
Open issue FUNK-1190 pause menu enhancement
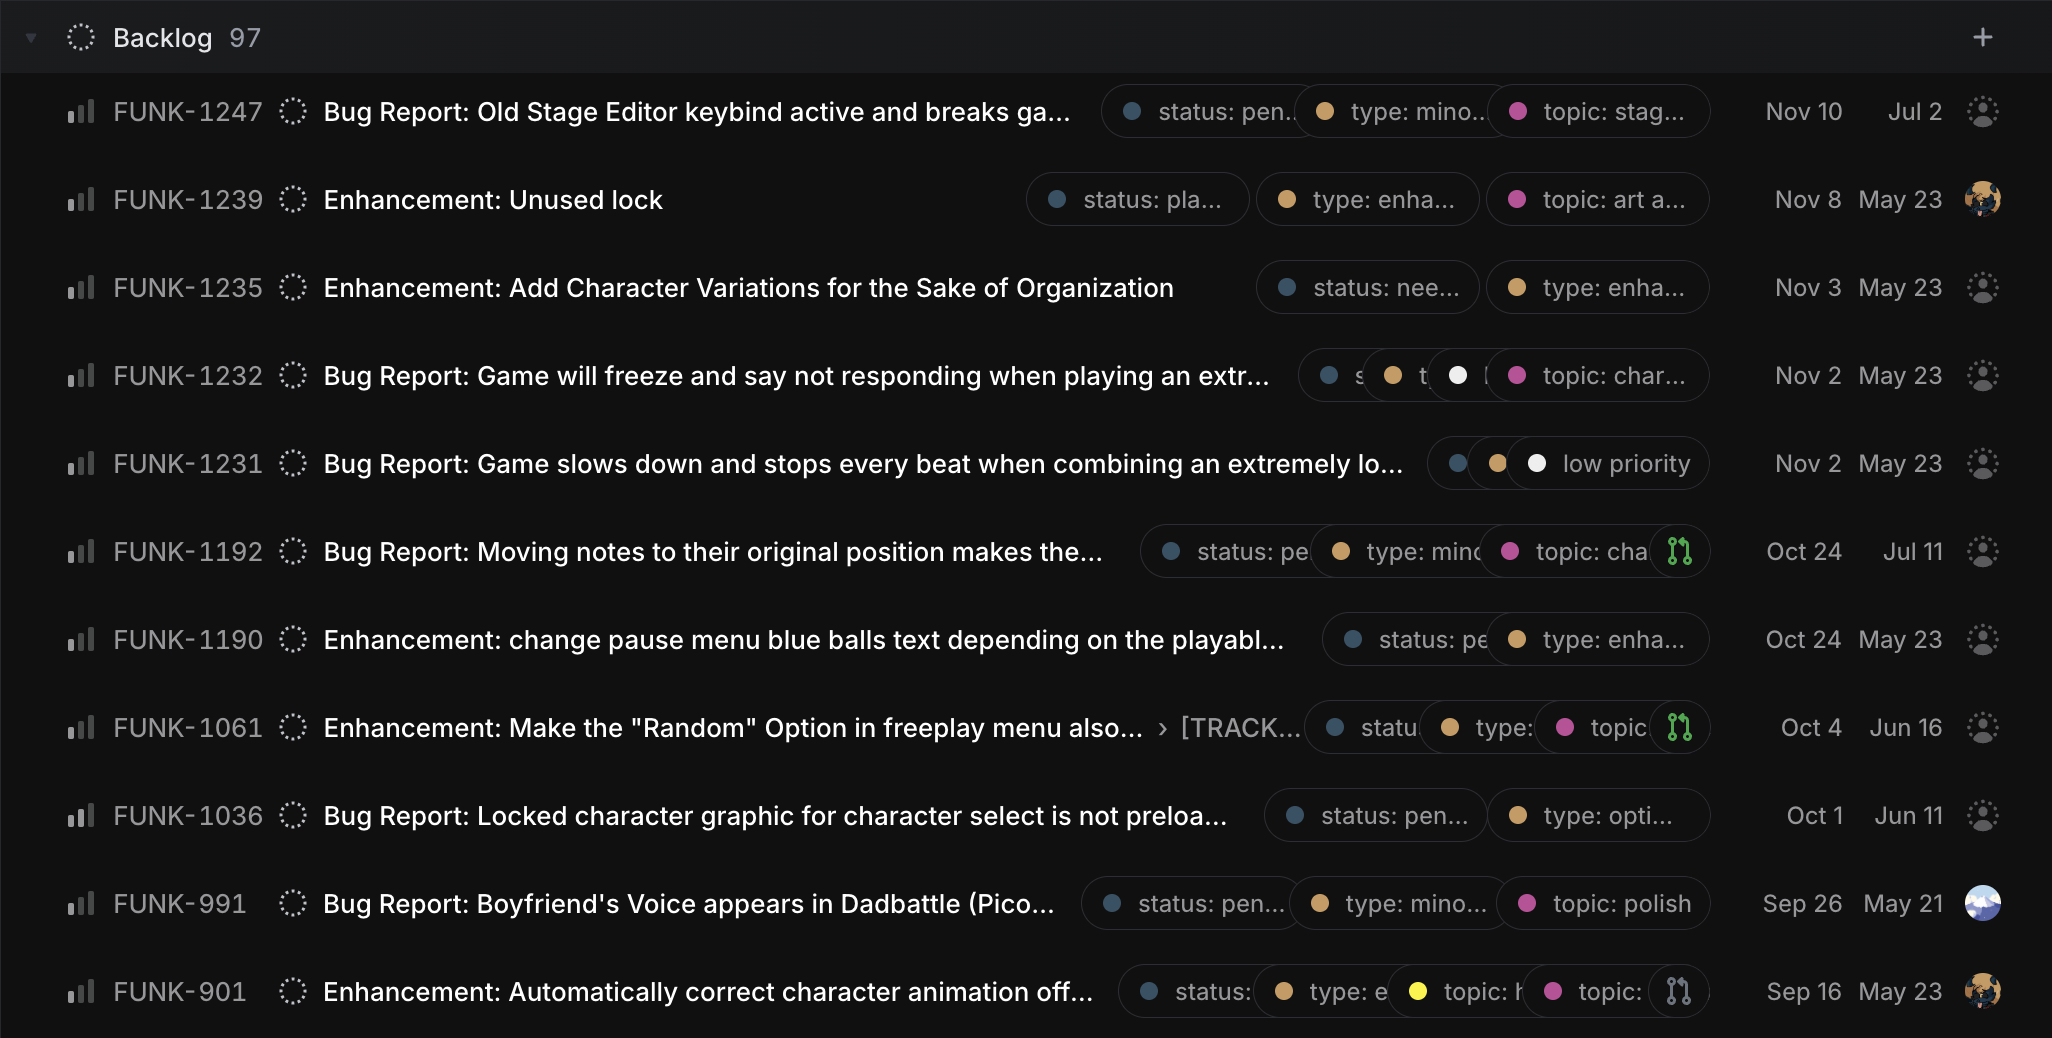(x=803, y=640)
